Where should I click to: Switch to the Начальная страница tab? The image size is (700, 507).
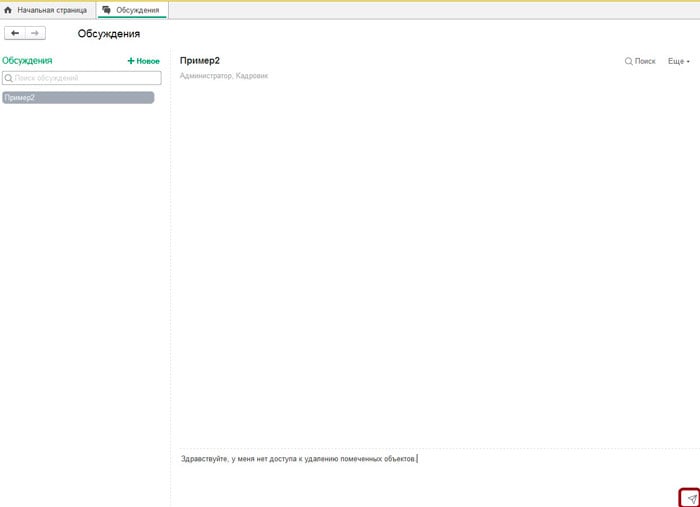coord(51,10)
